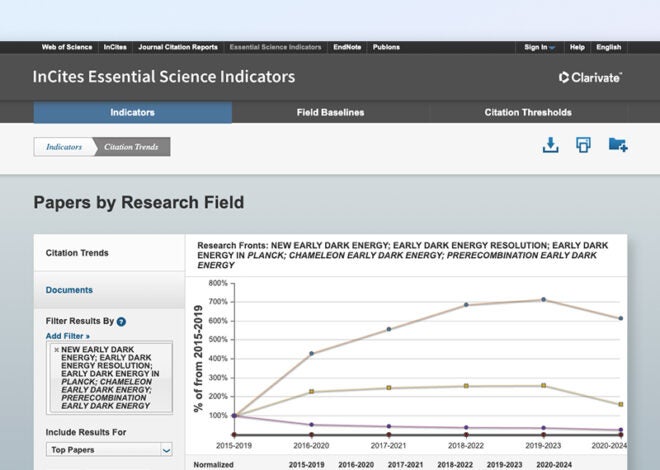Open the Sign In dropdown
Image resolution: width=660 pixels, height=470 pixels.
click(x=540, y=47)
